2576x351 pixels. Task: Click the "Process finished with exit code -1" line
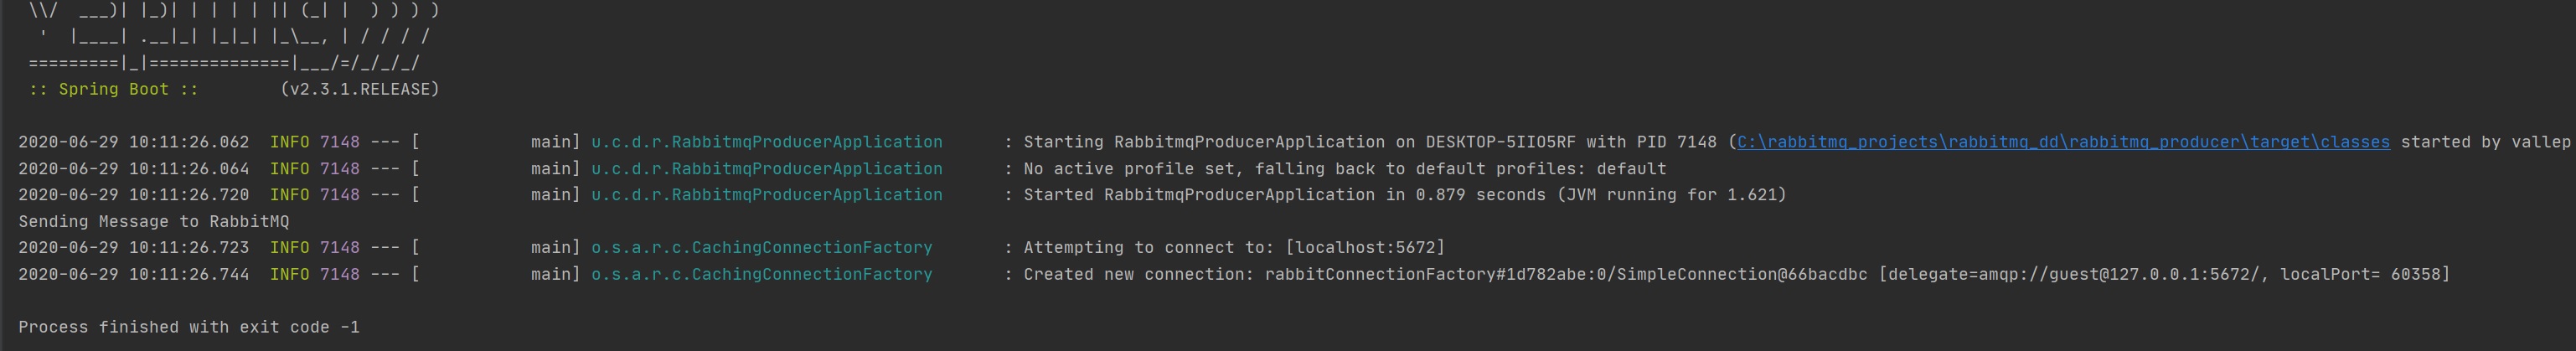coord(188,327)
